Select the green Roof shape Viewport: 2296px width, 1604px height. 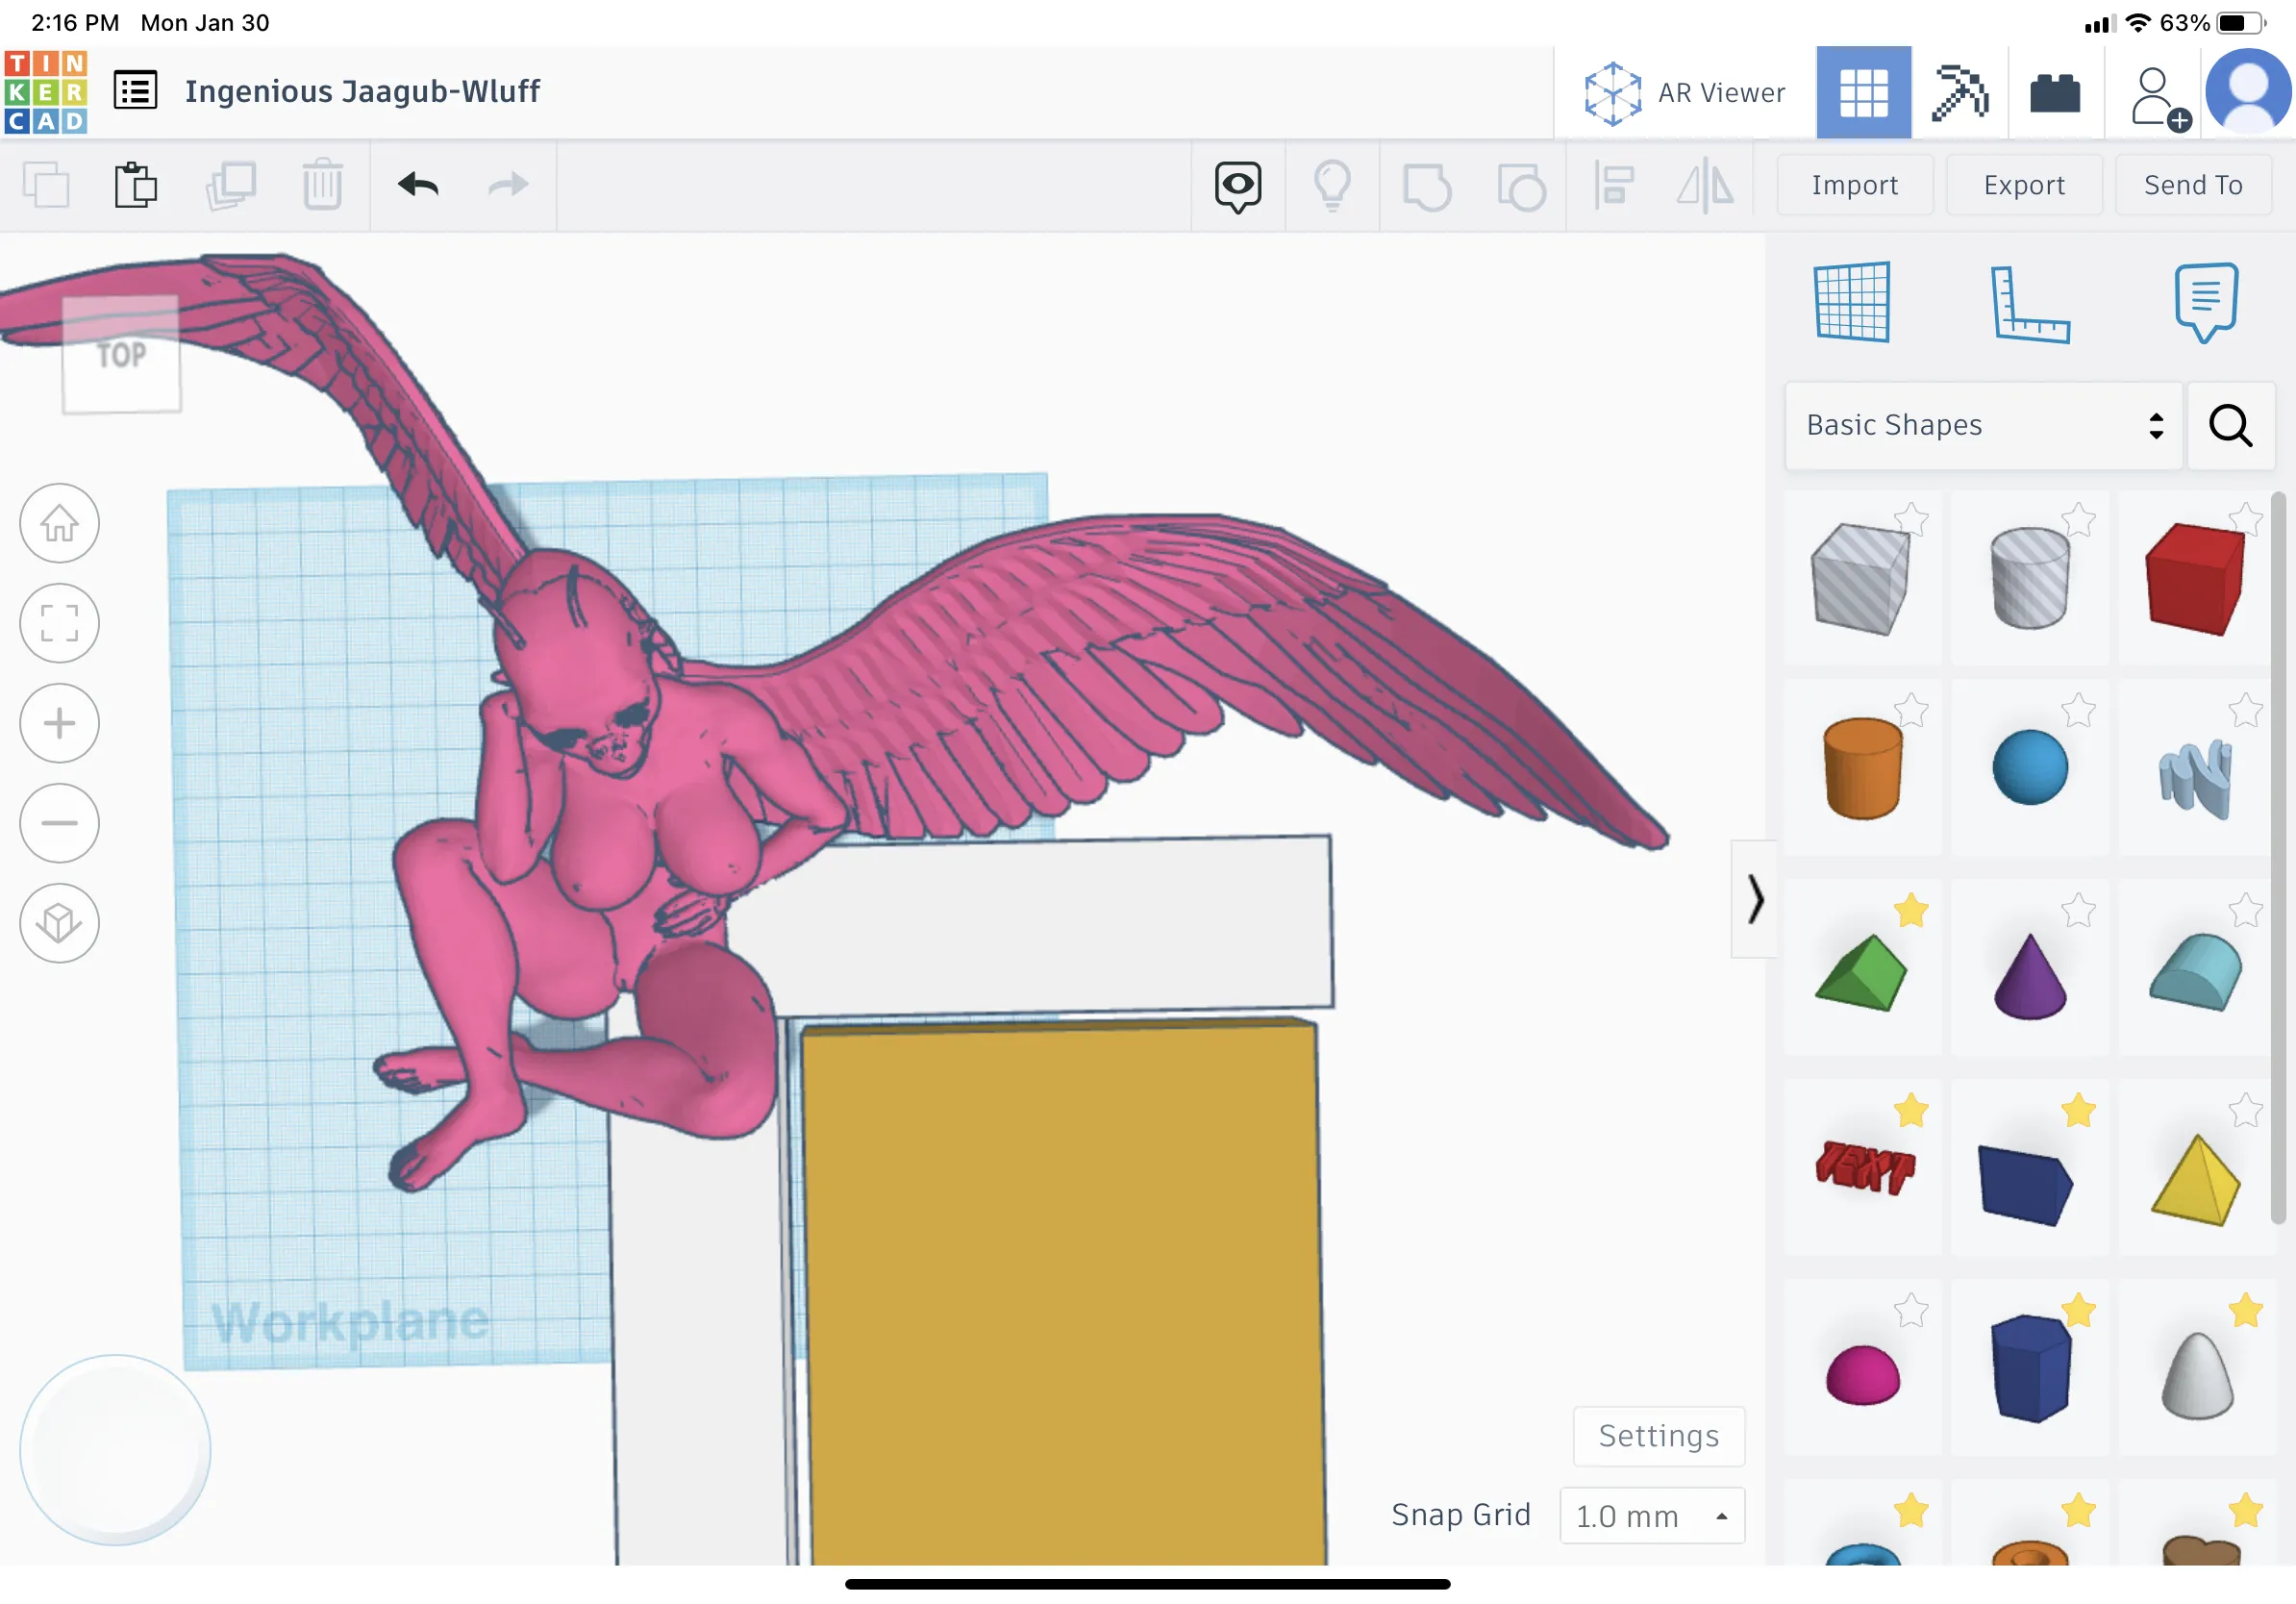coord(1860,974)
